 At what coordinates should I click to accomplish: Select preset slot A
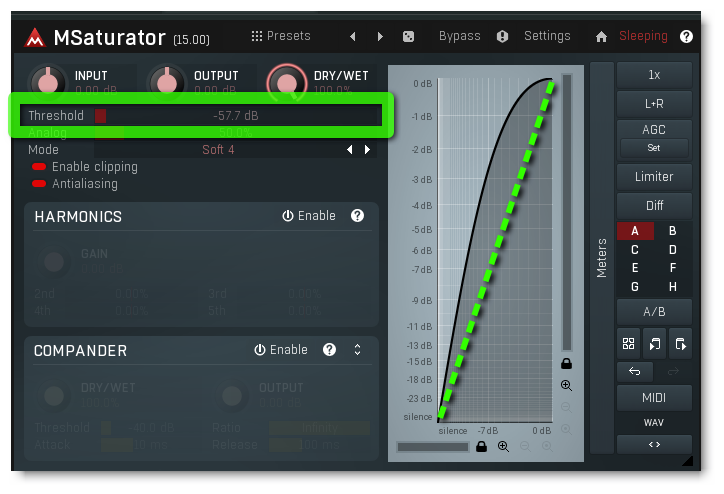click(x=635, y=231)
